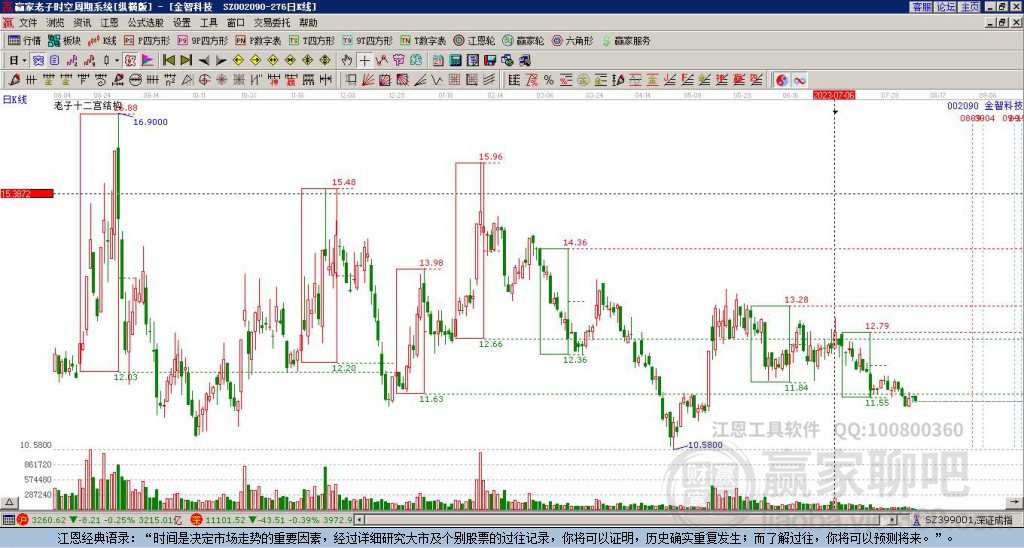The width and height of the screenshot is (1024, 548).
Task: Click the 10.5800 low price label
Action: click(705, 445)
